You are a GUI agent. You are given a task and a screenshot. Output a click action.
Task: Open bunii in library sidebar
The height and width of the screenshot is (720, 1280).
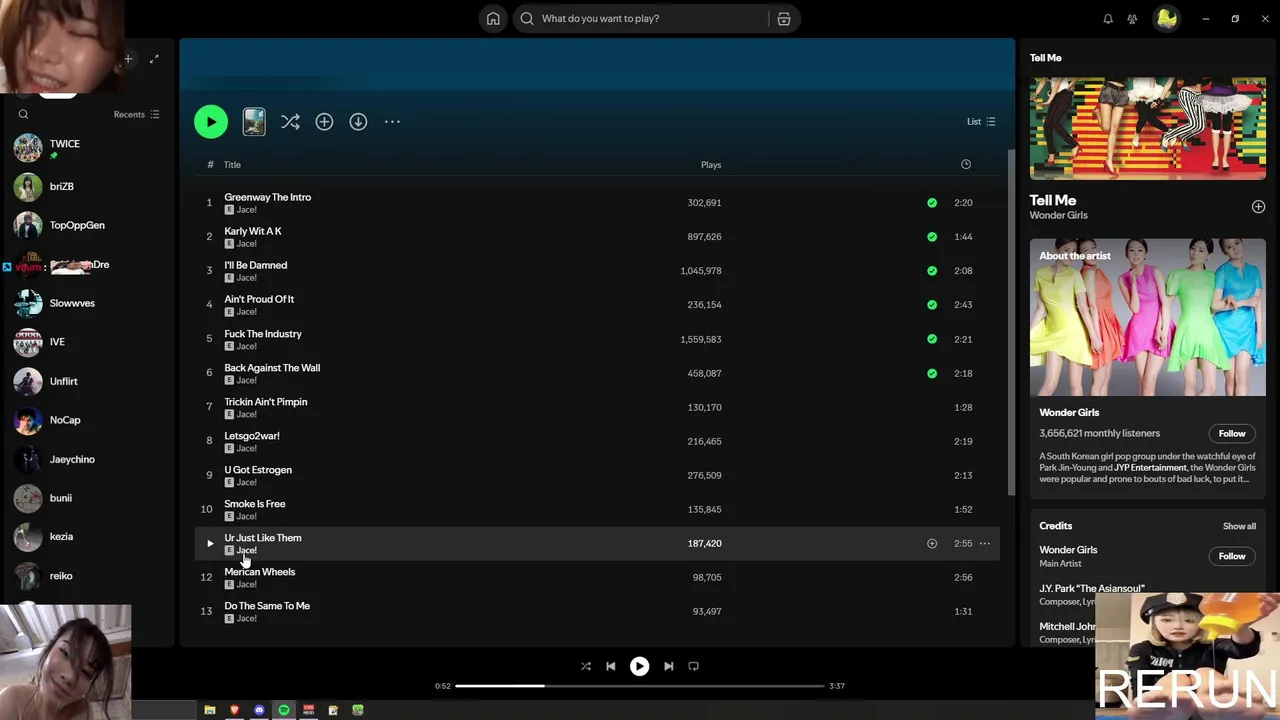(x=87, y=498)
